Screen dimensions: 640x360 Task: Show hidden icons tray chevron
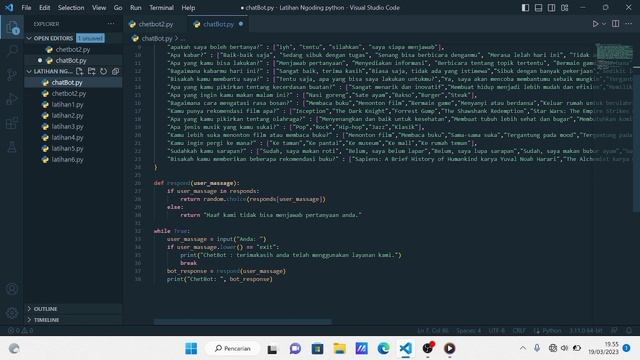coord(523,349)
